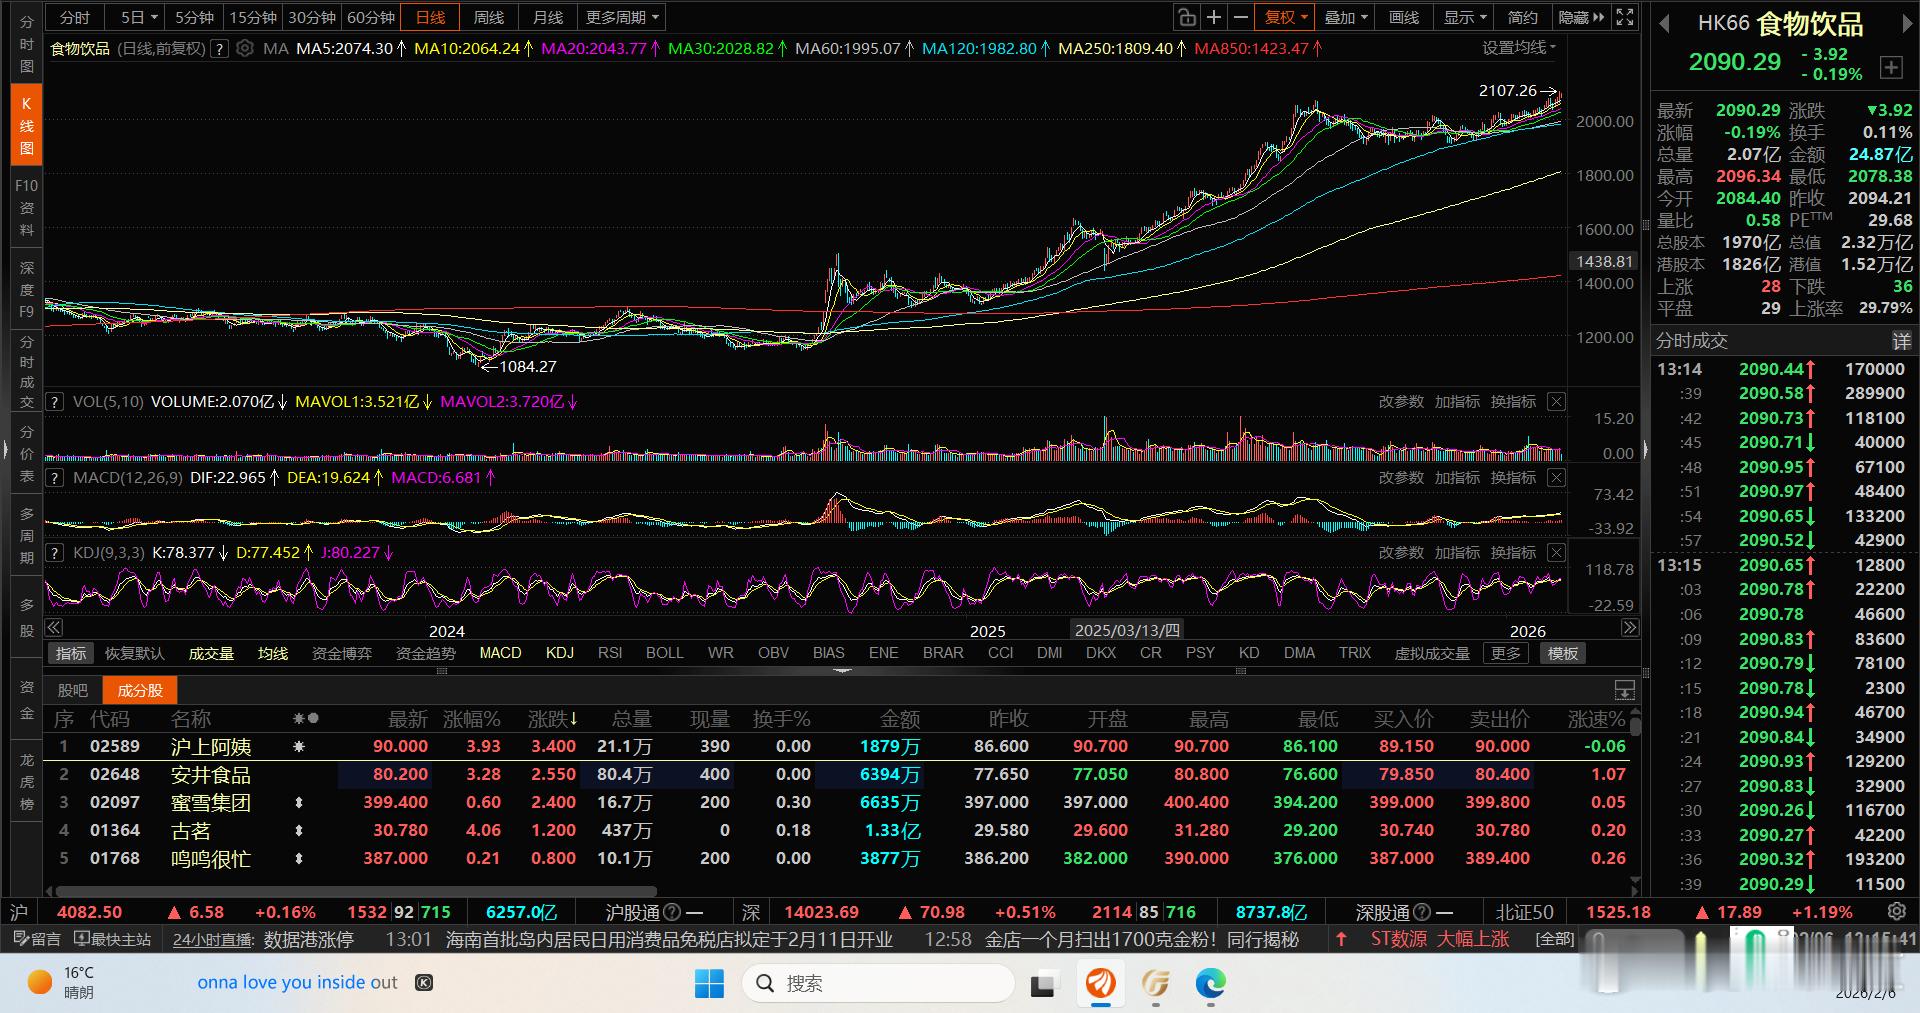Viewport: 1920px width, 1013px height.
Task: Switch to 周线 weekly chart
Action: pos(489,17)
